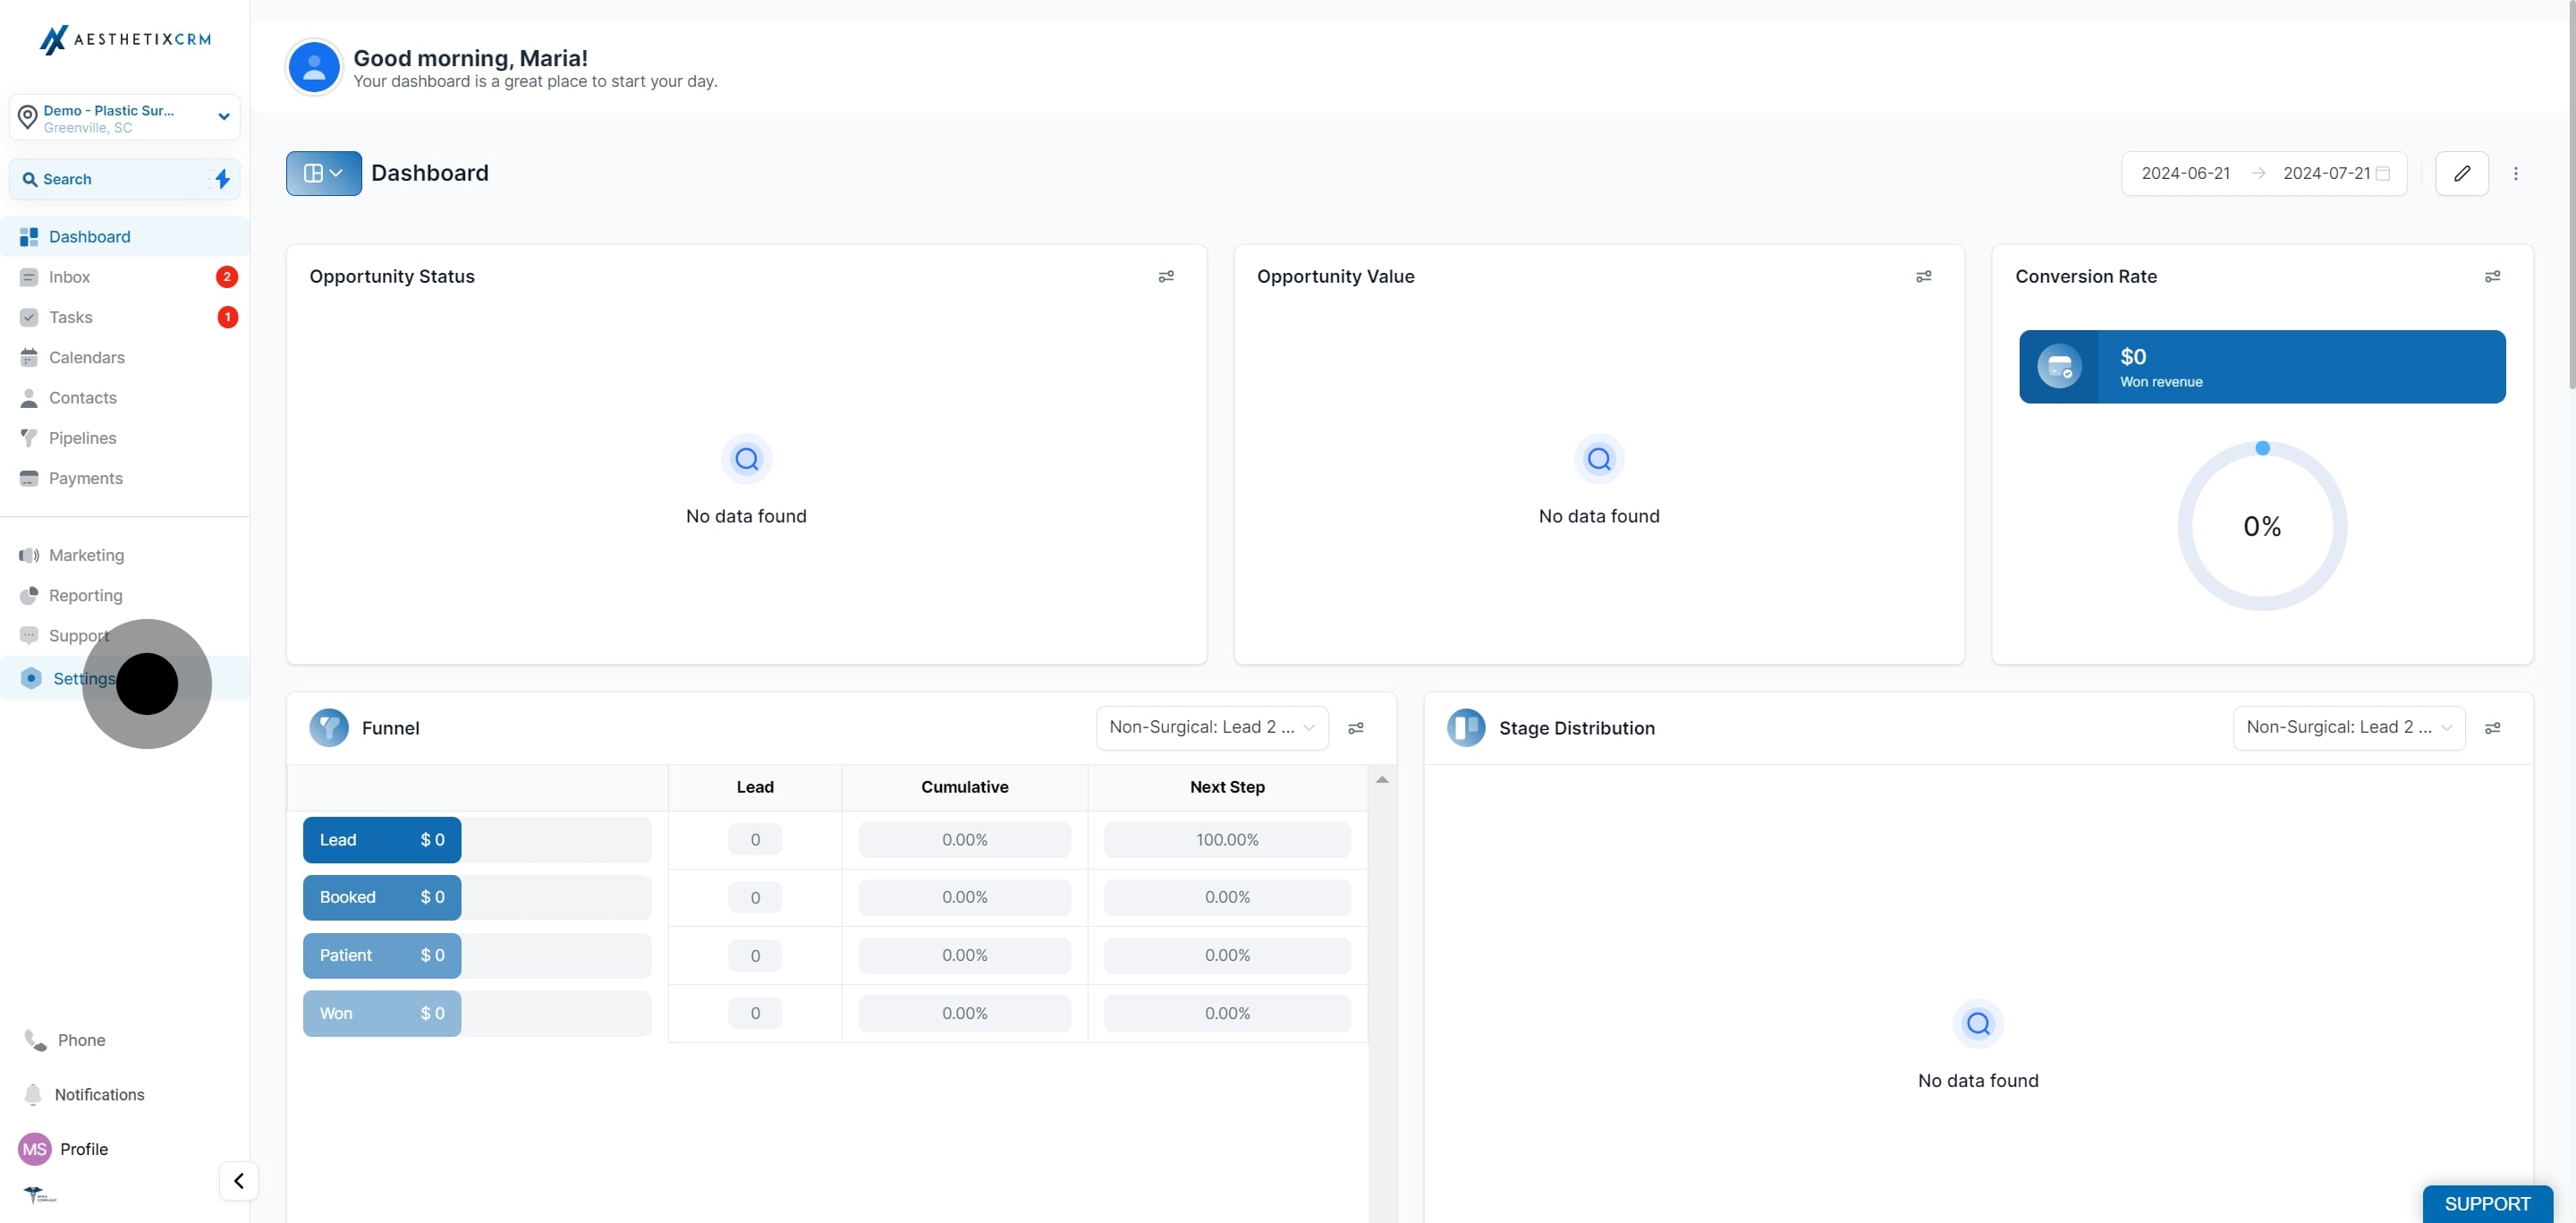Open the Profile link for Maria

pyautogui.click(x=83, y=1149)
